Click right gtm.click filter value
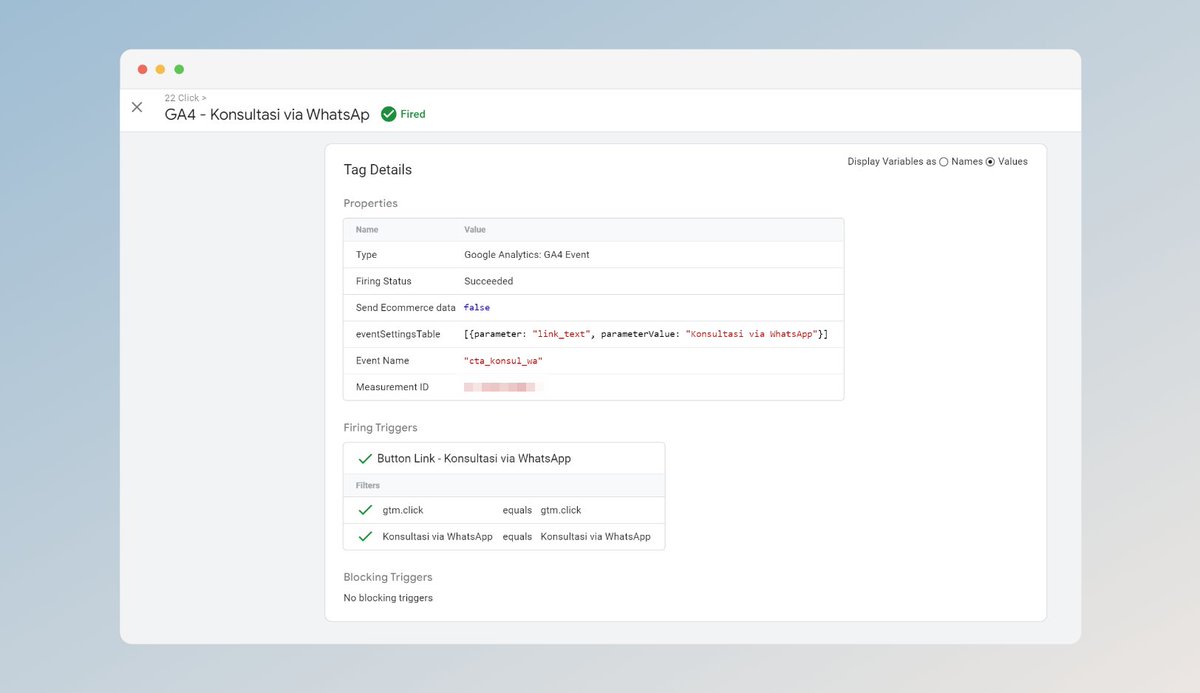 561,510
